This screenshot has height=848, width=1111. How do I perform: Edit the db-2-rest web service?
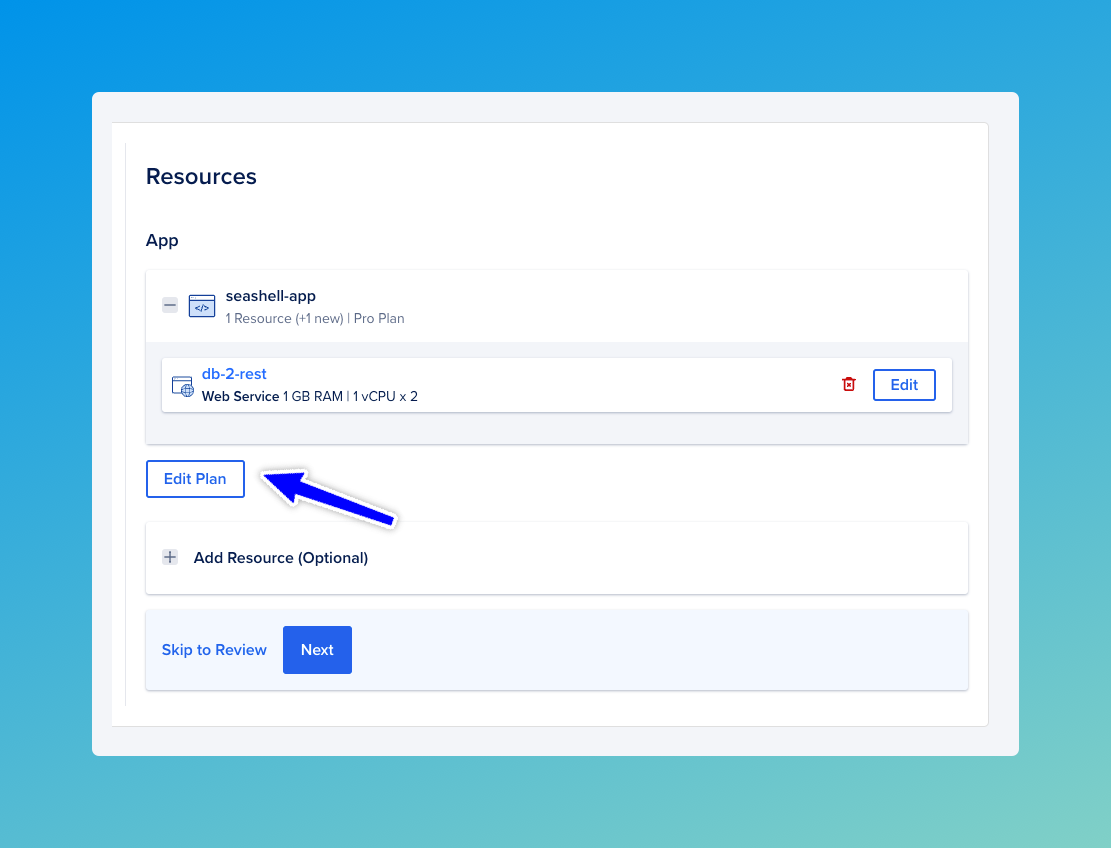pos(904,384)
